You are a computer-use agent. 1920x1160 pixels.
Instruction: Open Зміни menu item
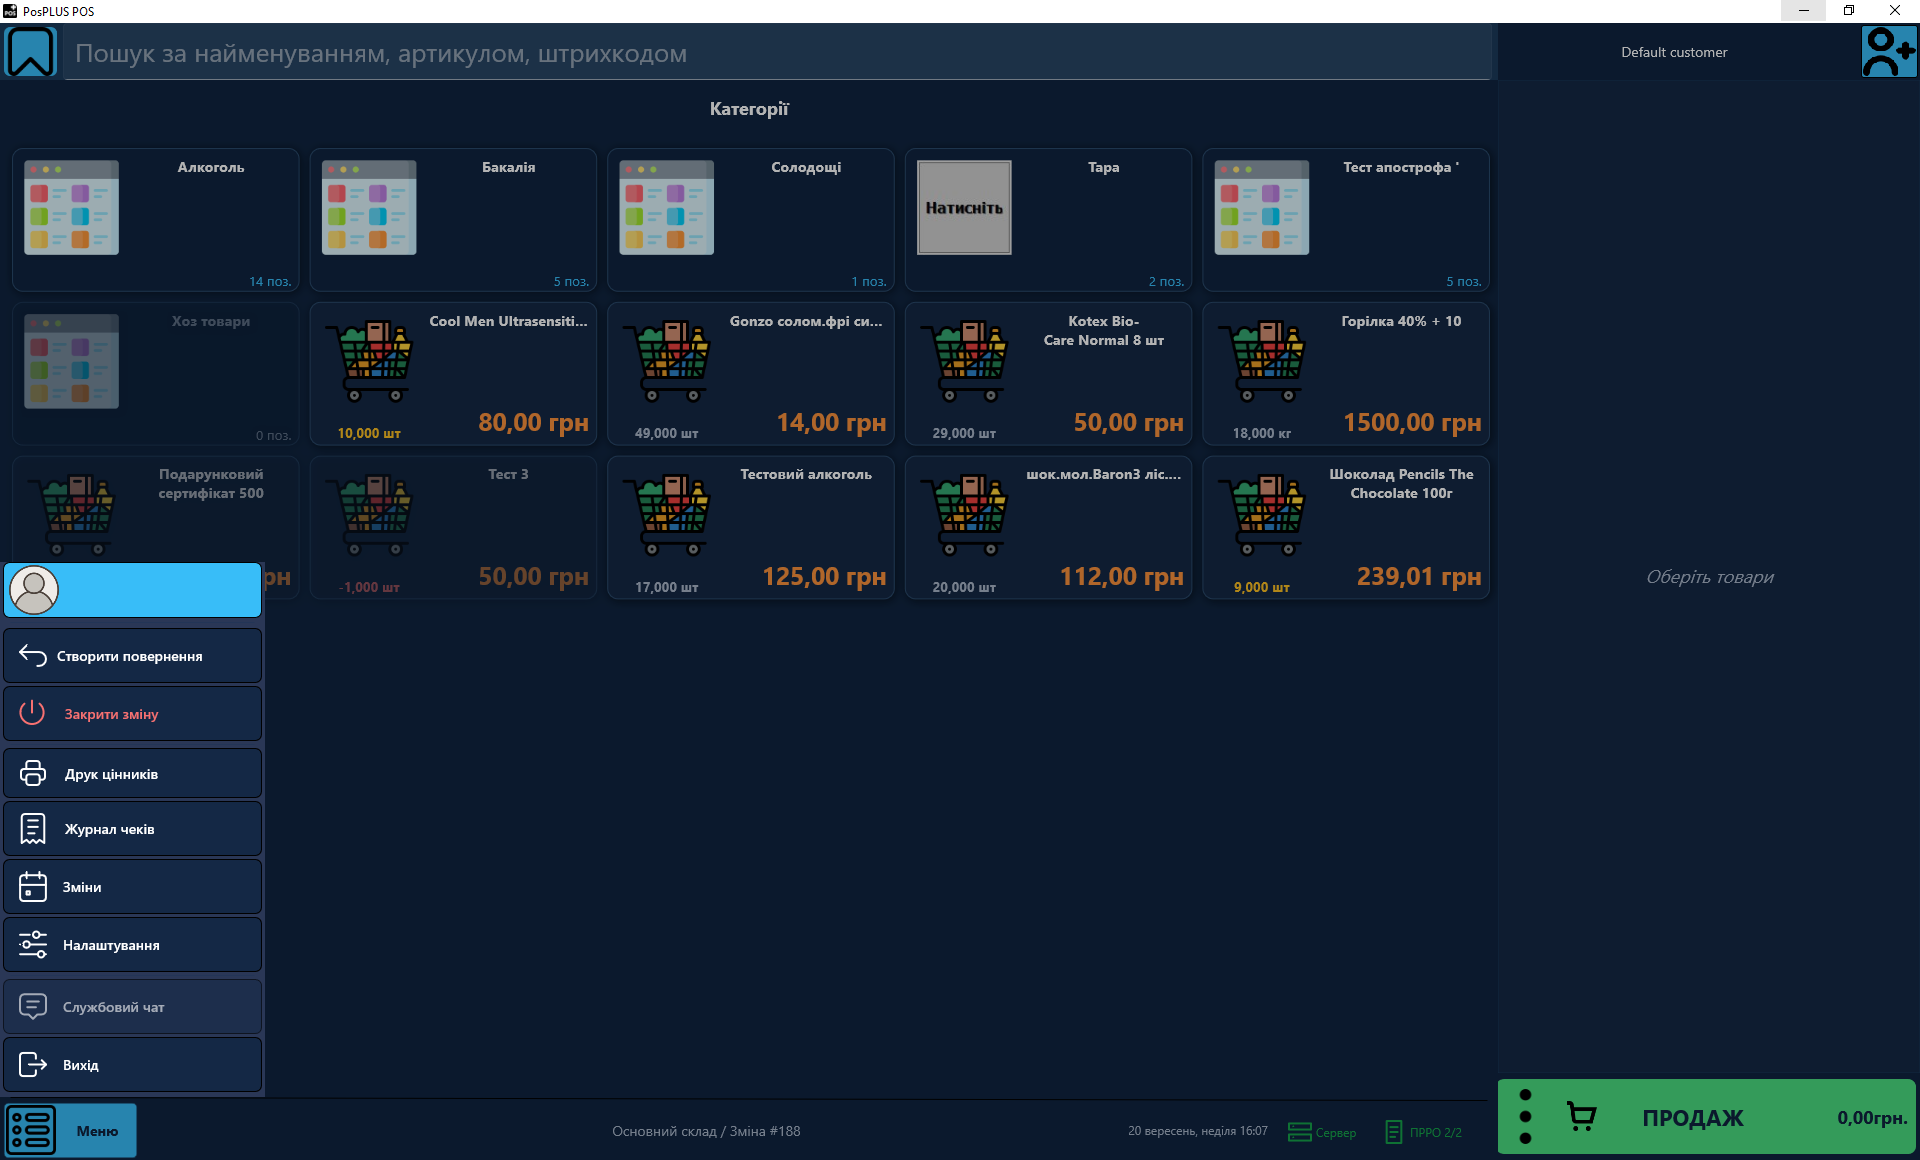tap(133, 887)
